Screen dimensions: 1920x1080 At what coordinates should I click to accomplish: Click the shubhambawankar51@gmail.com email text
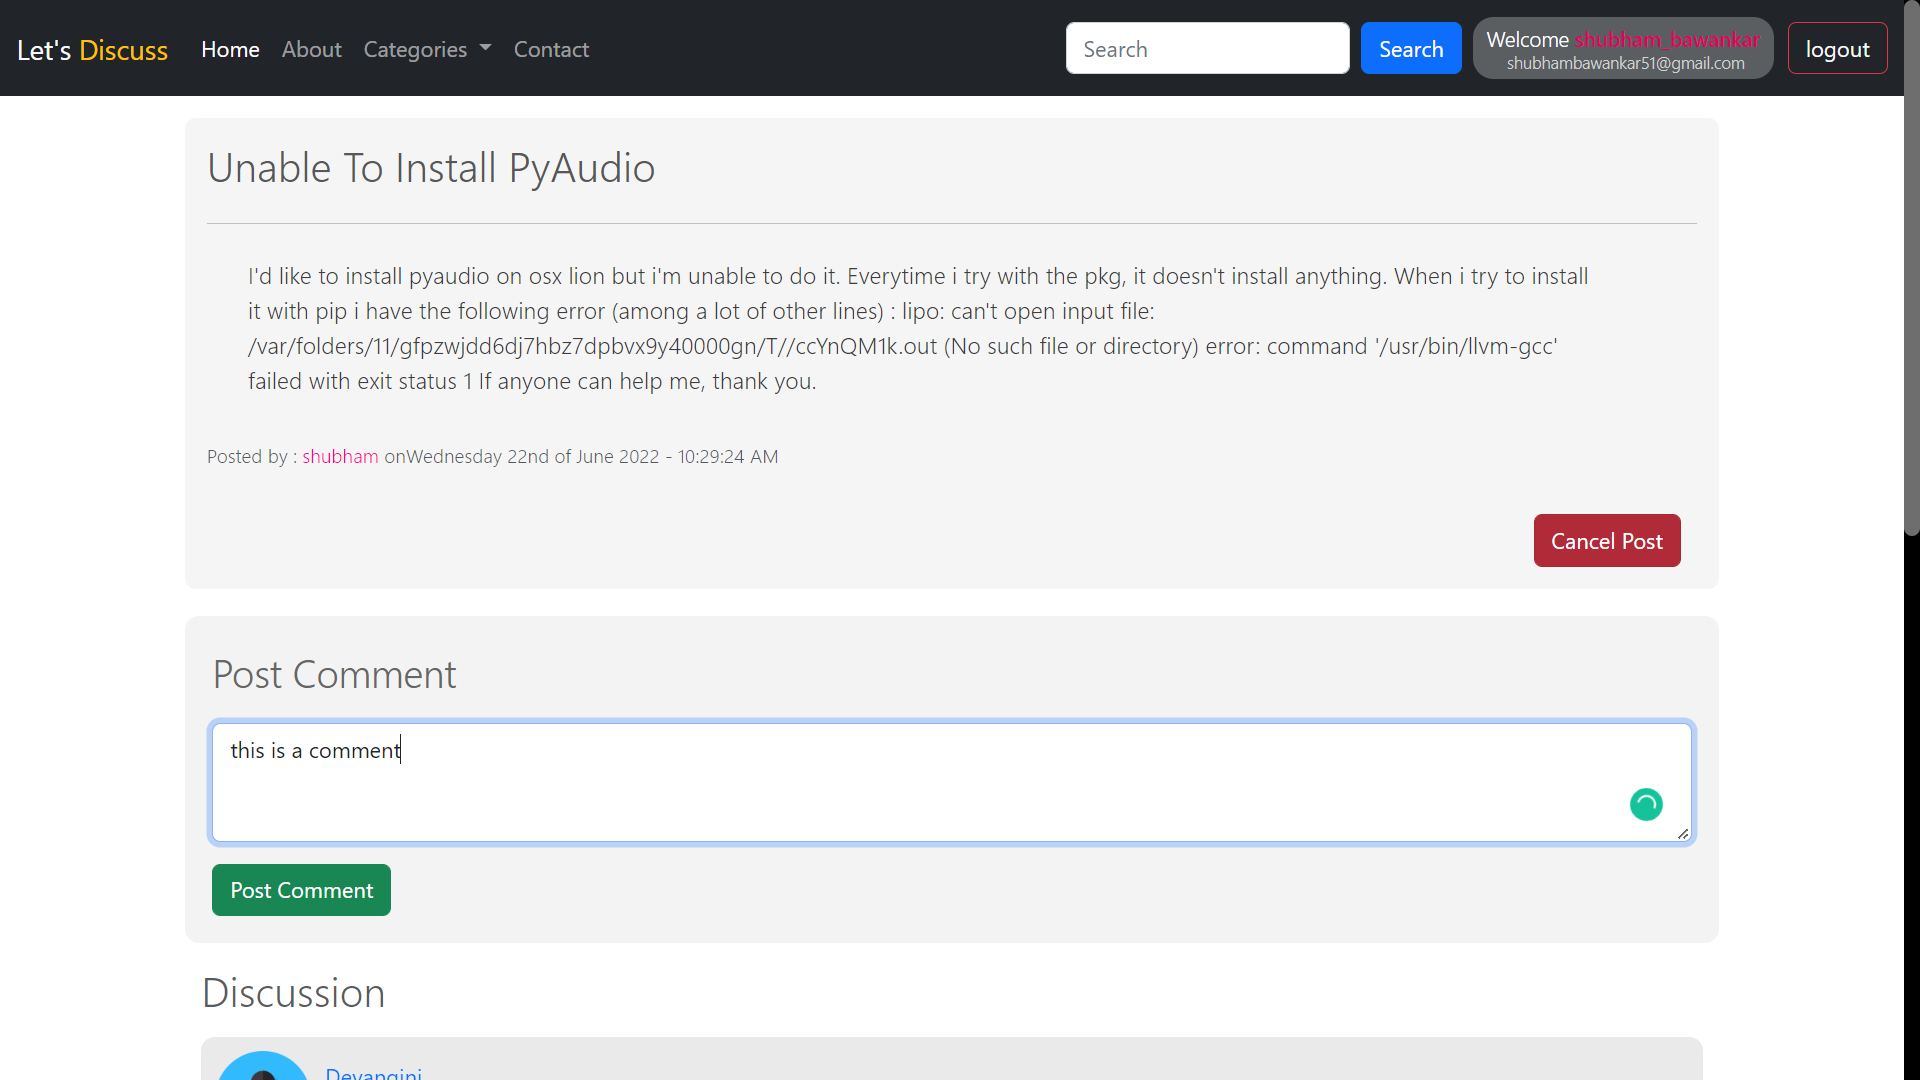point(1625,63)
